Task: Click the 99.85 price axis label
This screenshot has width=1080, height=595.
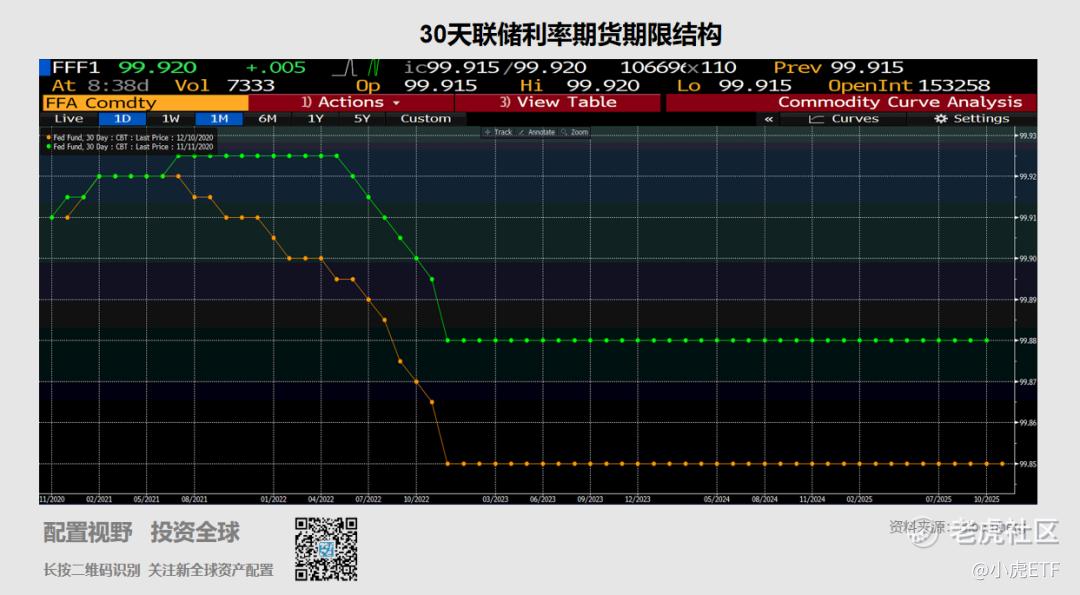Action: pos(1028,464)
